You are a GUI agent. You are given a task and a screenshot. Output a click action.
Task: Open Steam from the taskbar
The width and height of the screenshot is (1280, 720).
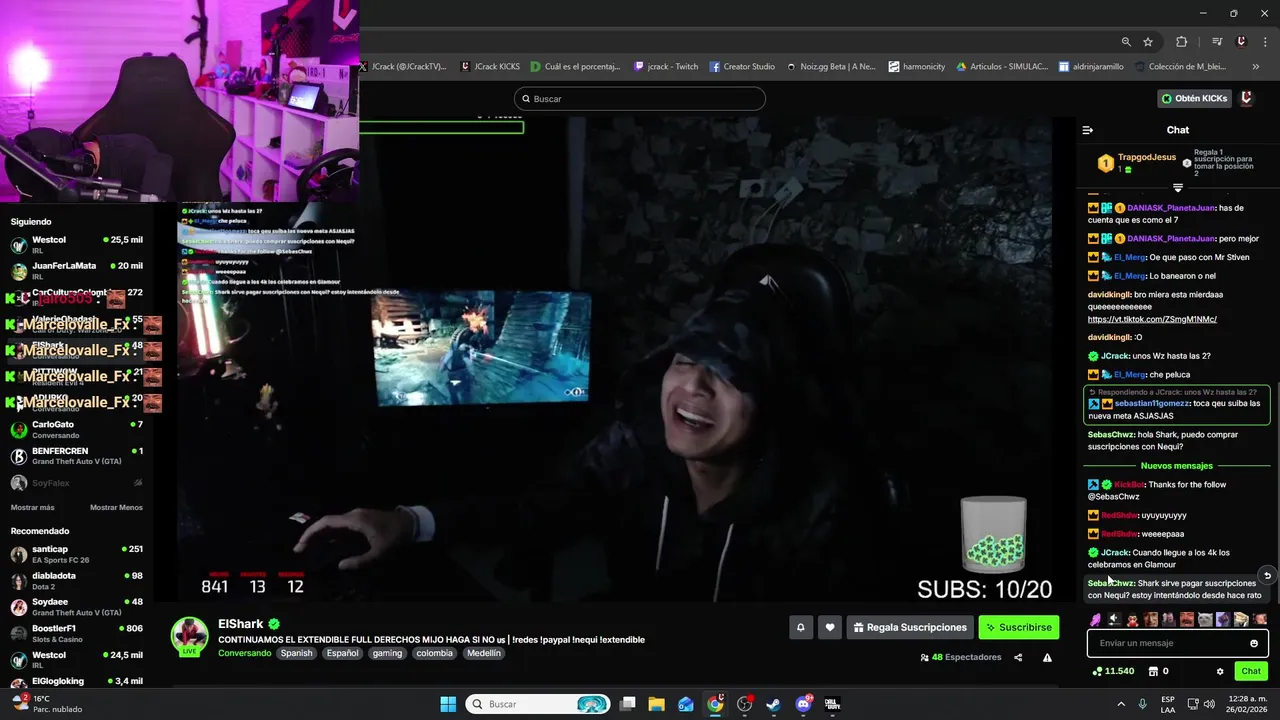tap(773, 704)
